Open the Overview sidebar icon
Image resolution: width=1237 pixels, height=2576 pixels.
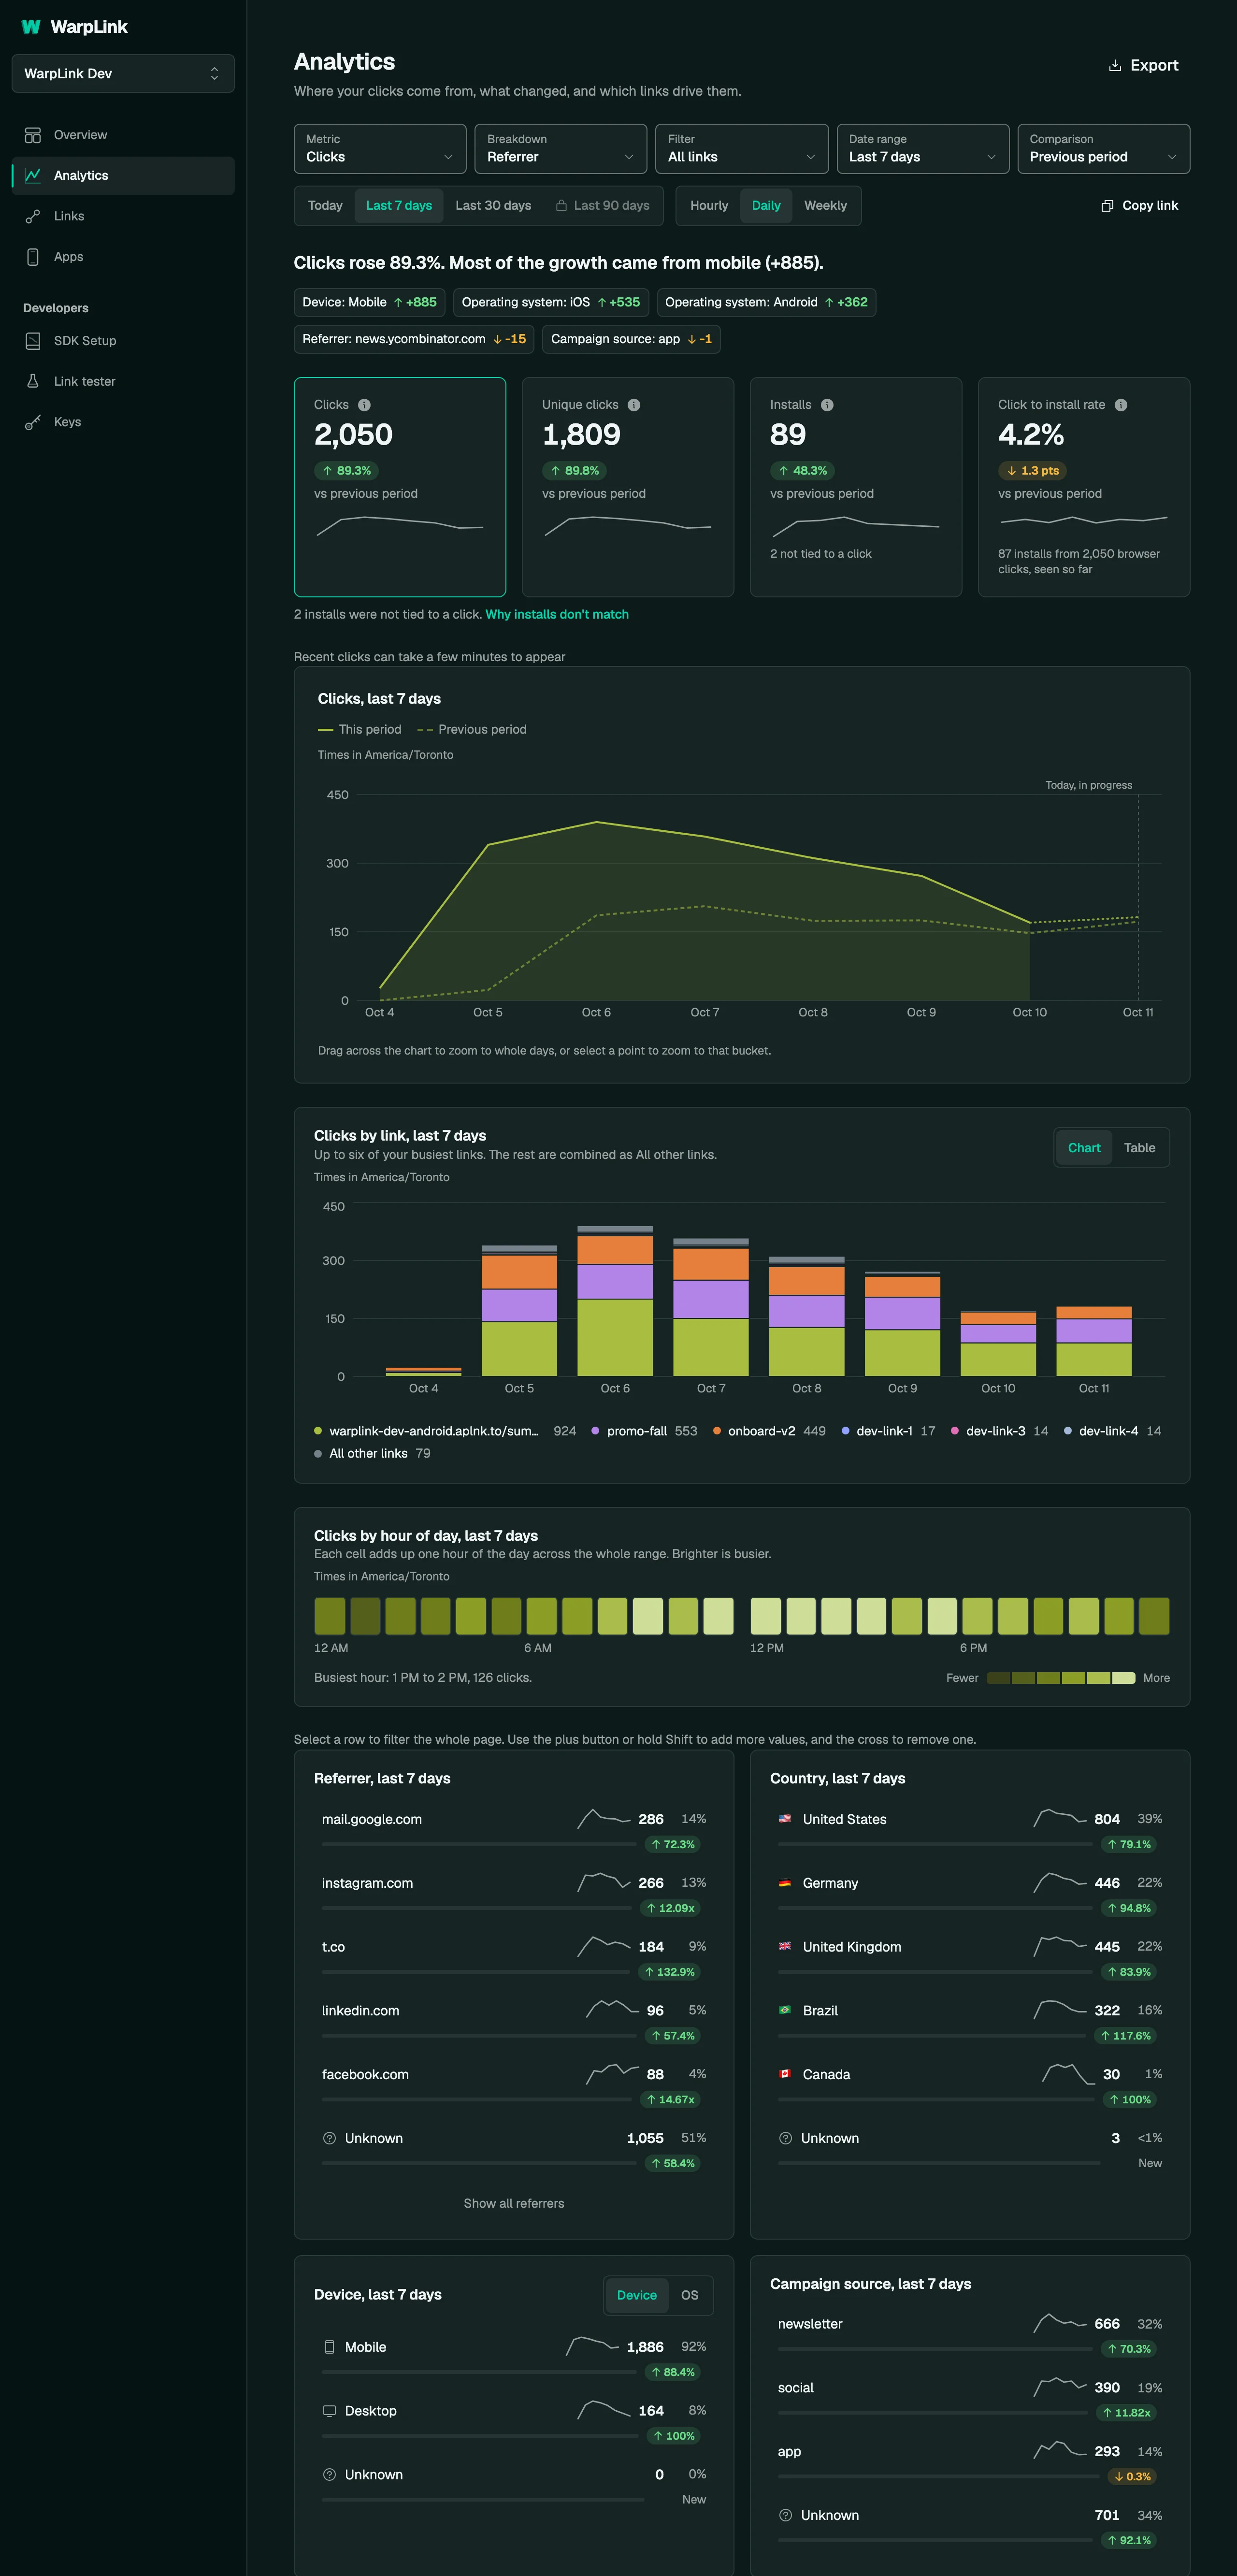(x=33, y=135)
